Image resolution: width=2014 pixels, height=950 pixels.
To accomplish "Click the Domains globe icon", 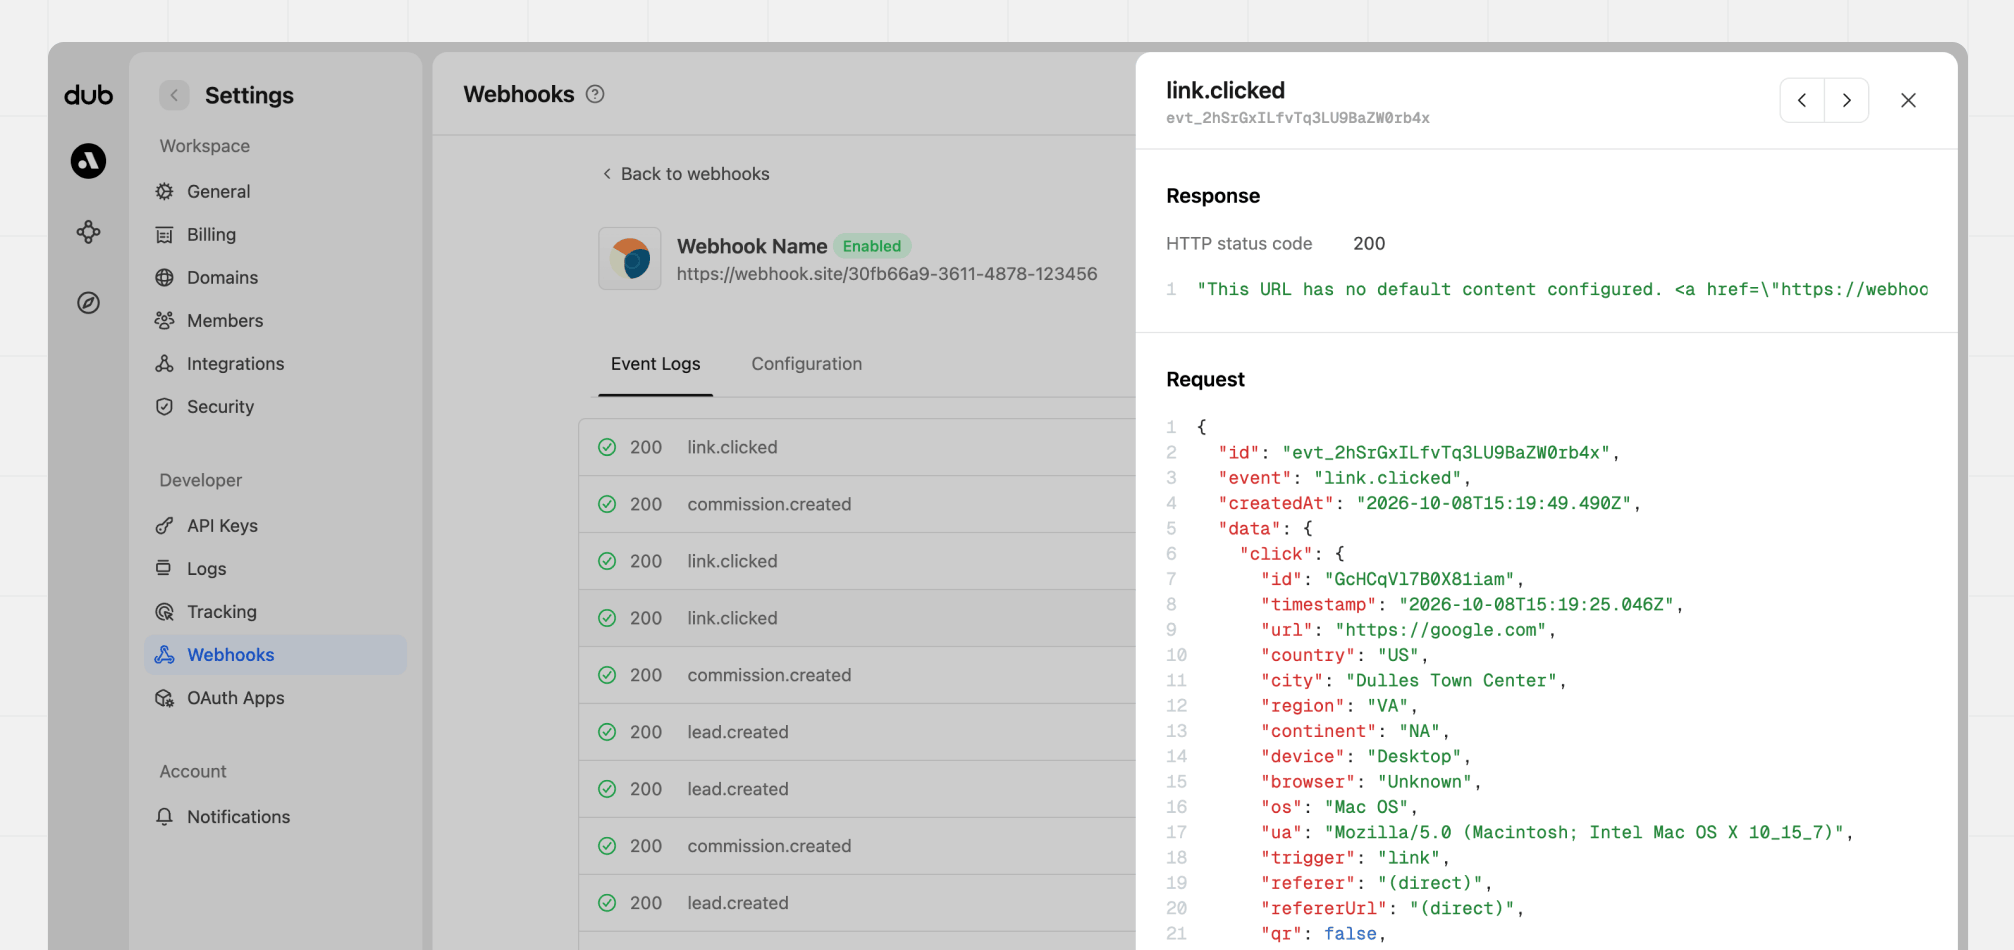I will click(165, 277).
